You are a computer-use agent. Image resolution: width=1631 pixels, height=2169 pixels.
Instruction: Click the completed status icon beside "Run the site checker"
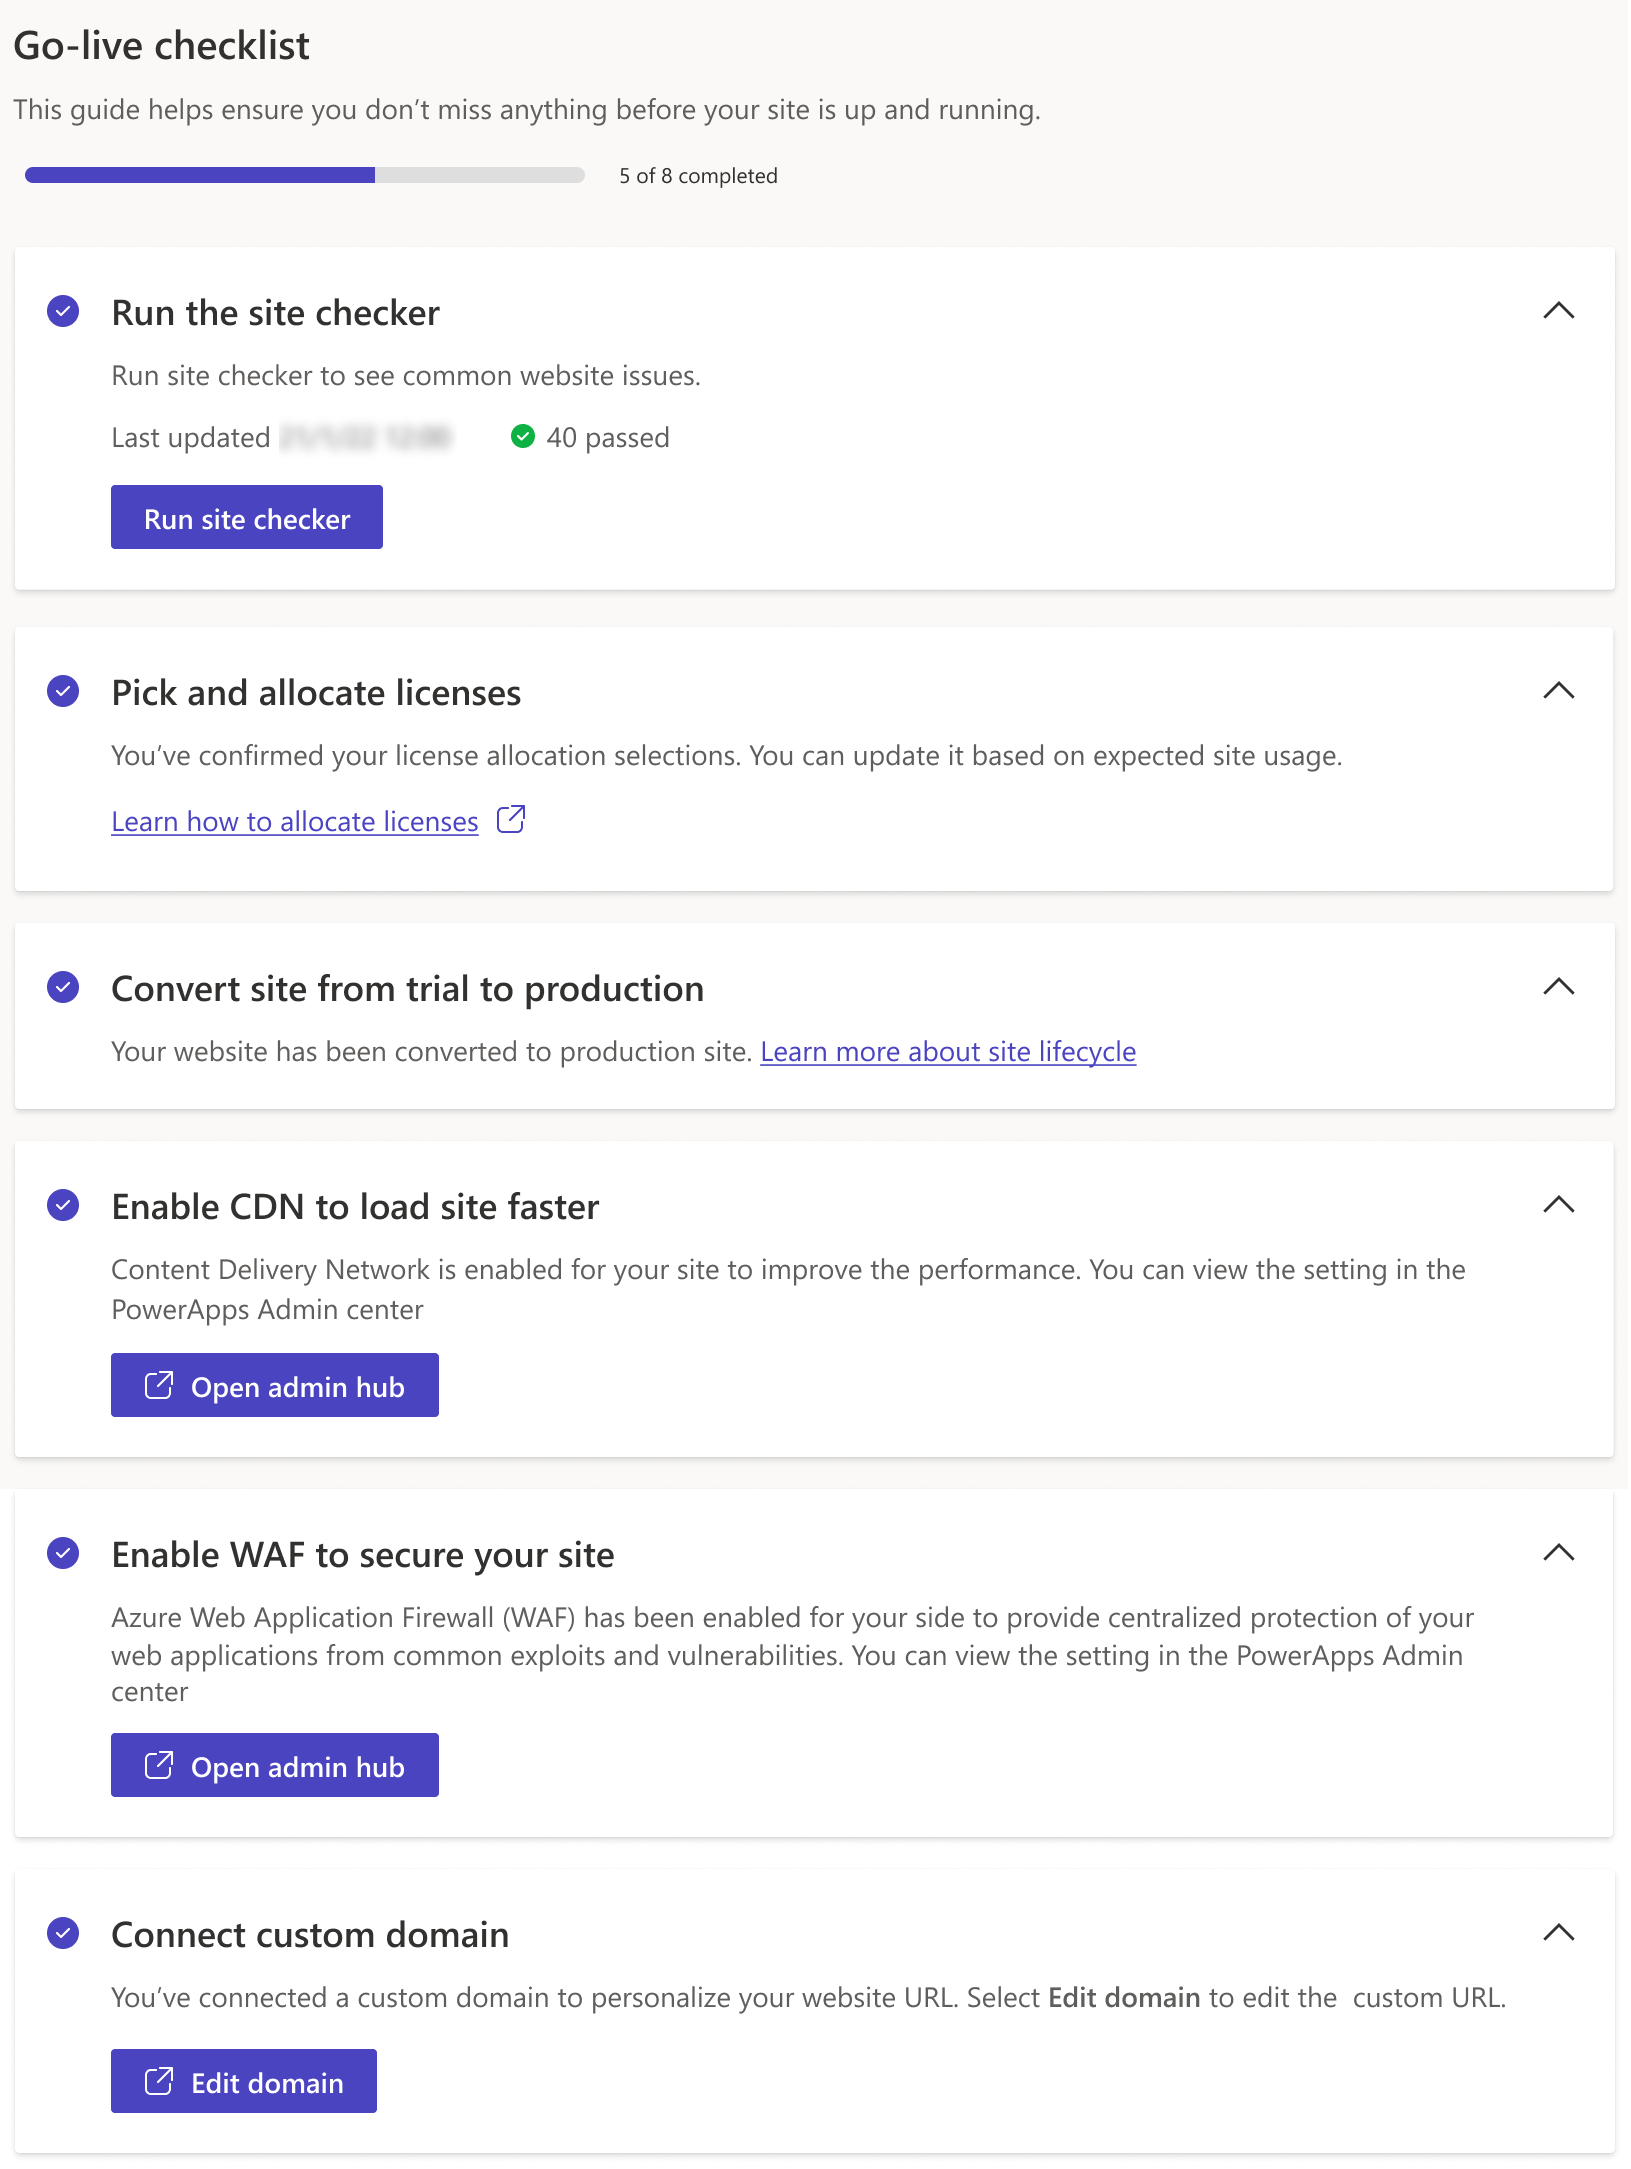tap(63, 311)
